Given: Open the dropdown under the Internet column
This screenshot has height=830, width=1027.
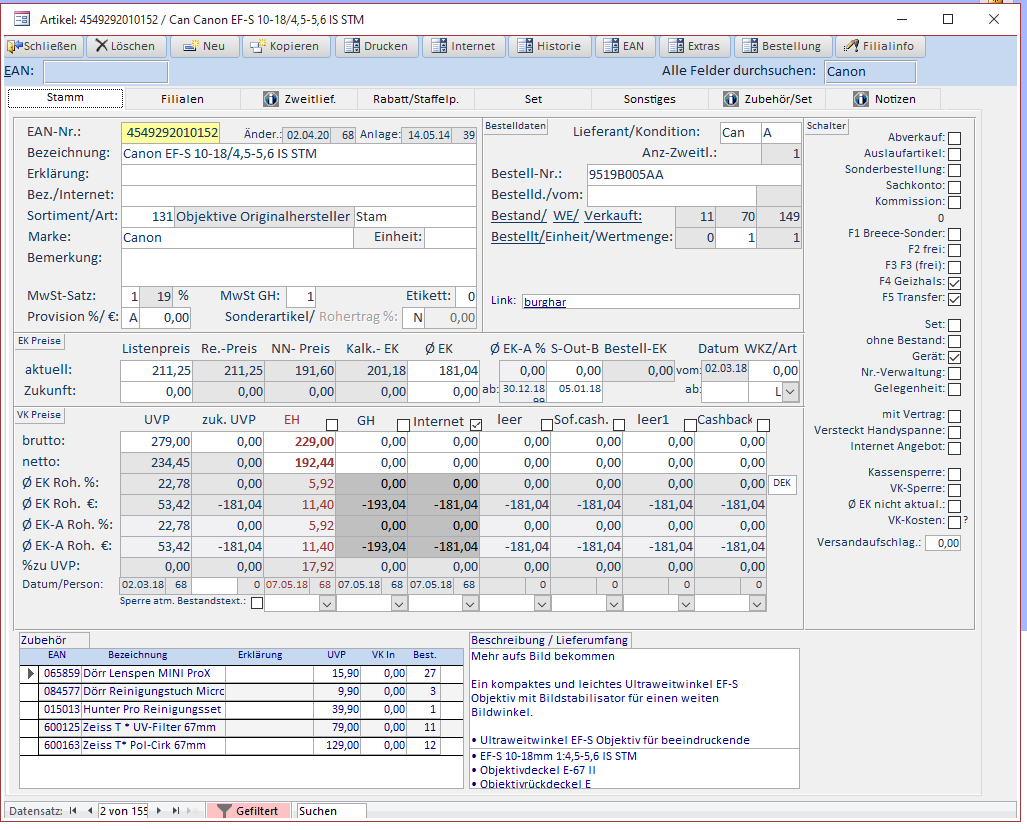Looking at the screenshot, I should (470, 603).
